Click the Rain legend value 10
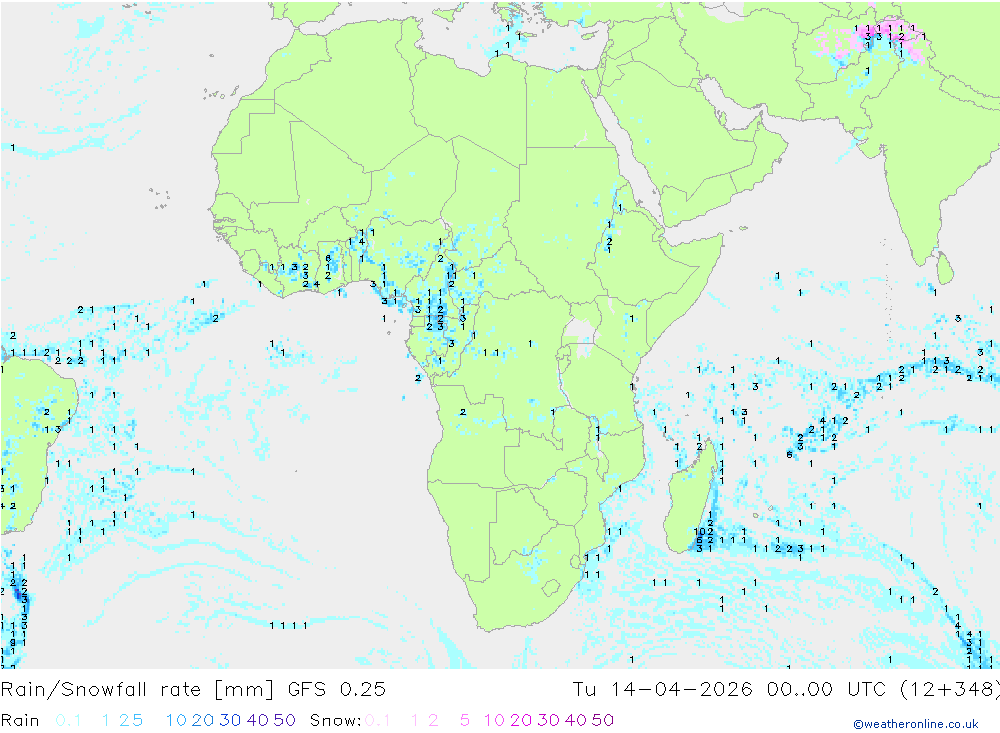 tap(176, 720)
